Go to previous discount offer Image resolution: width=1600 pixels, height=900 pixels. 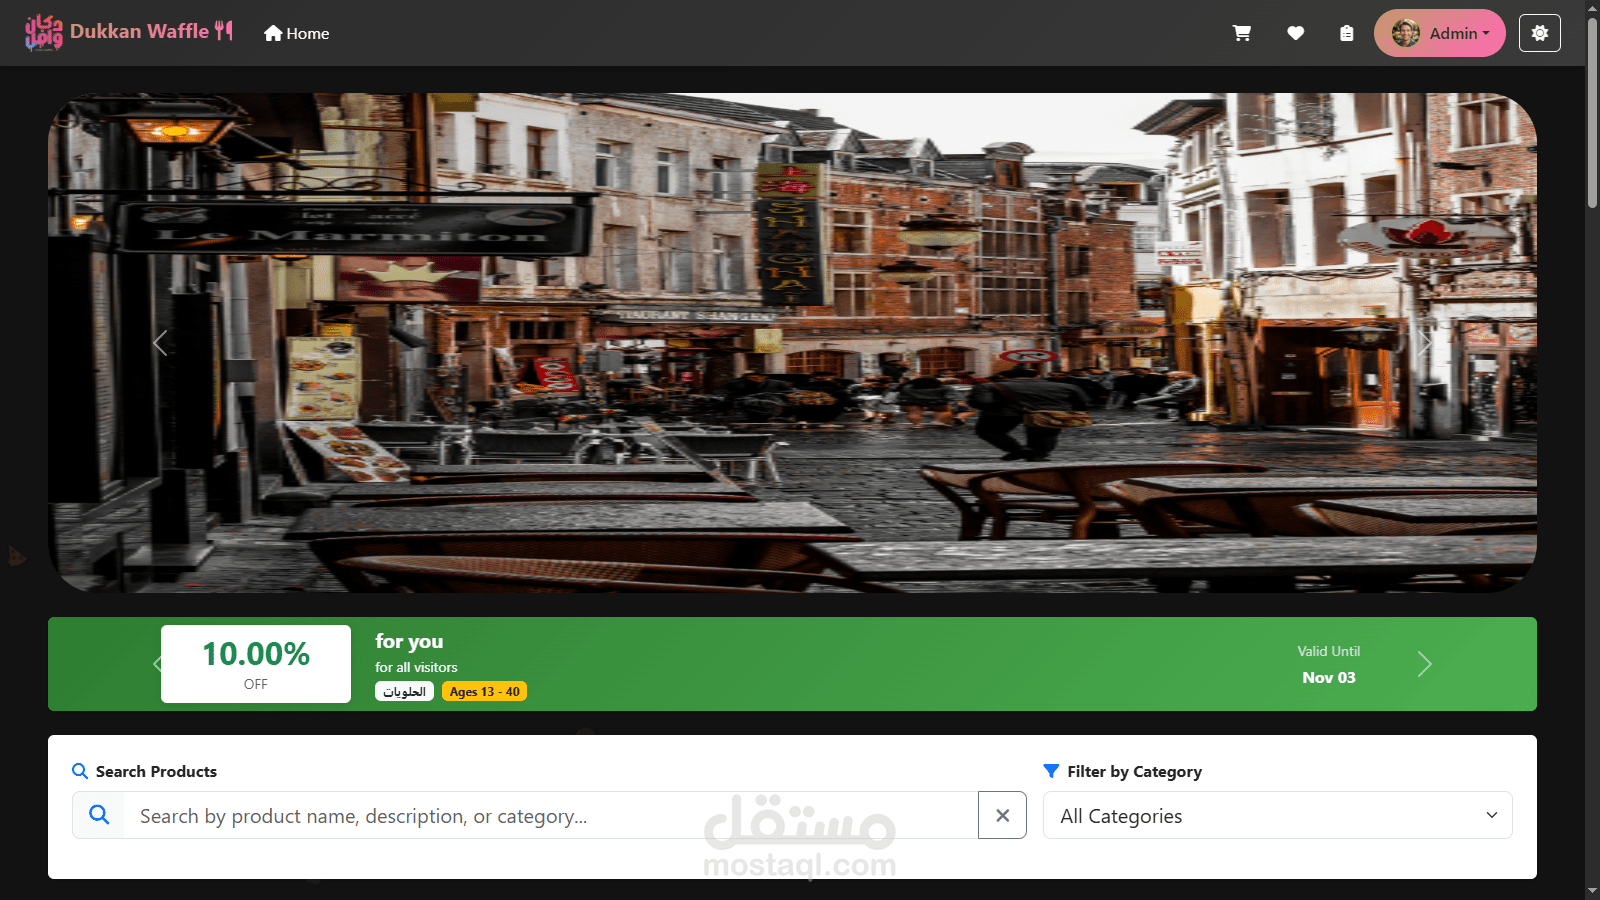point(157,664)
